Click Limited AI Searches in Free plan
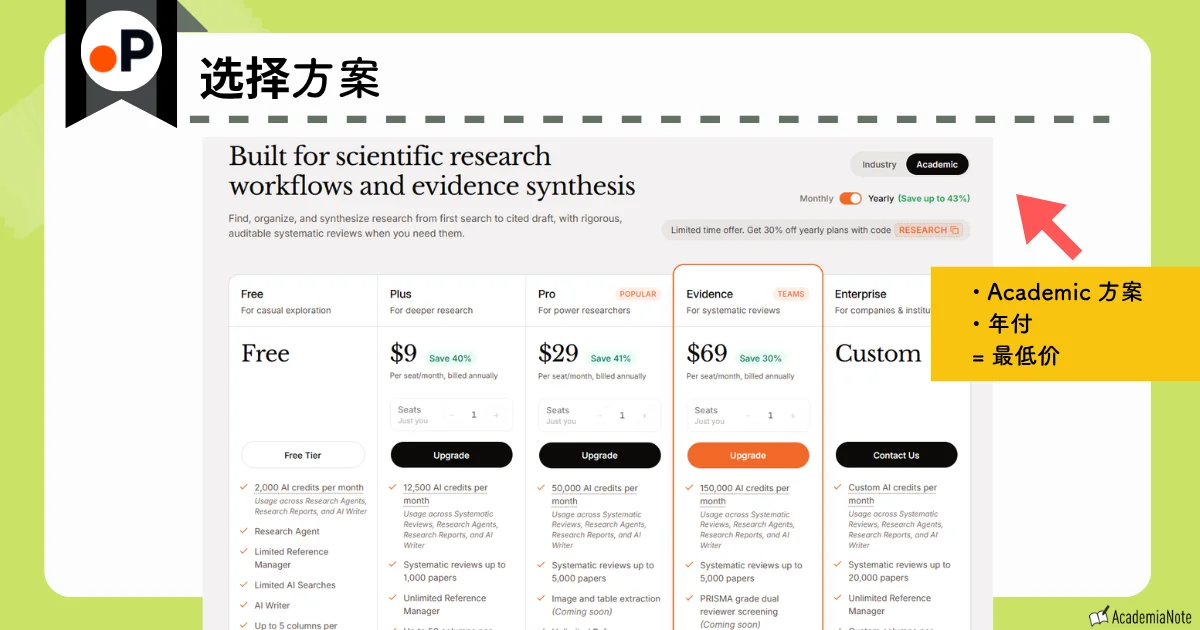This screenshot has height=630, width=1200. coord(295,585)
